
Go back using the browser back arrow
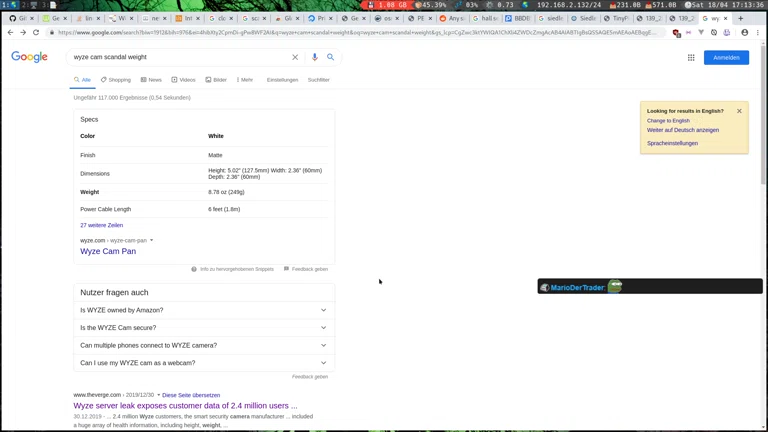(x=10, y=32)
